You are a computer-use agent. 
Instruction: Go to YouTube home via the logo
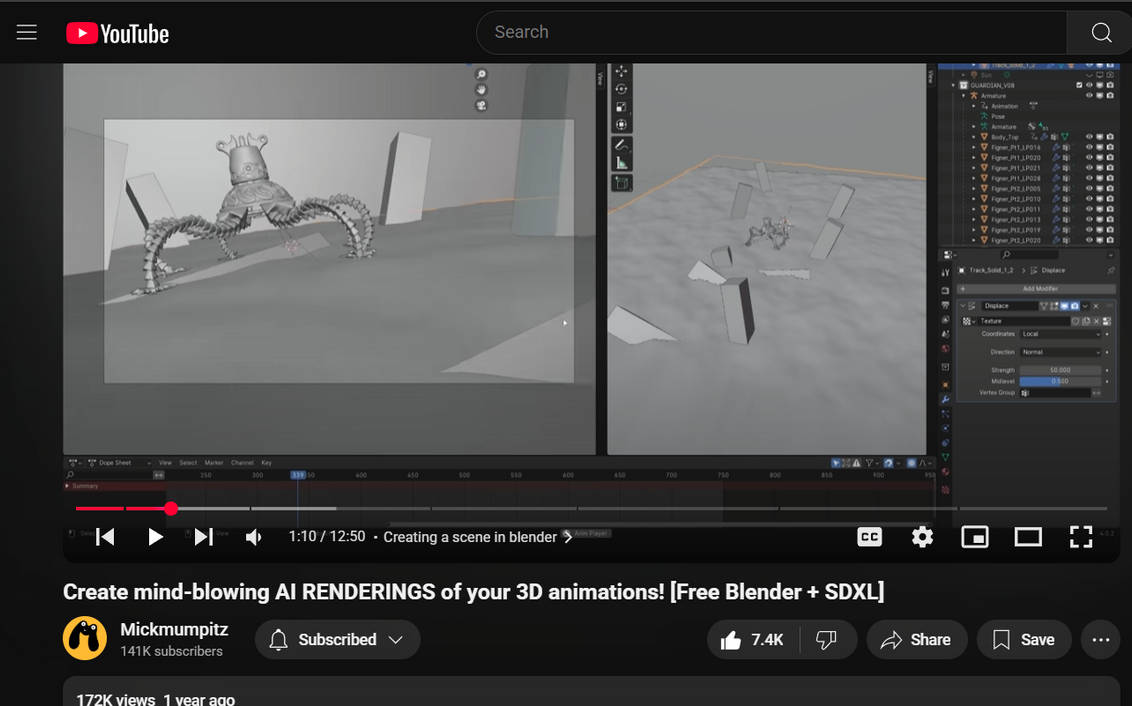click(118, 33)
